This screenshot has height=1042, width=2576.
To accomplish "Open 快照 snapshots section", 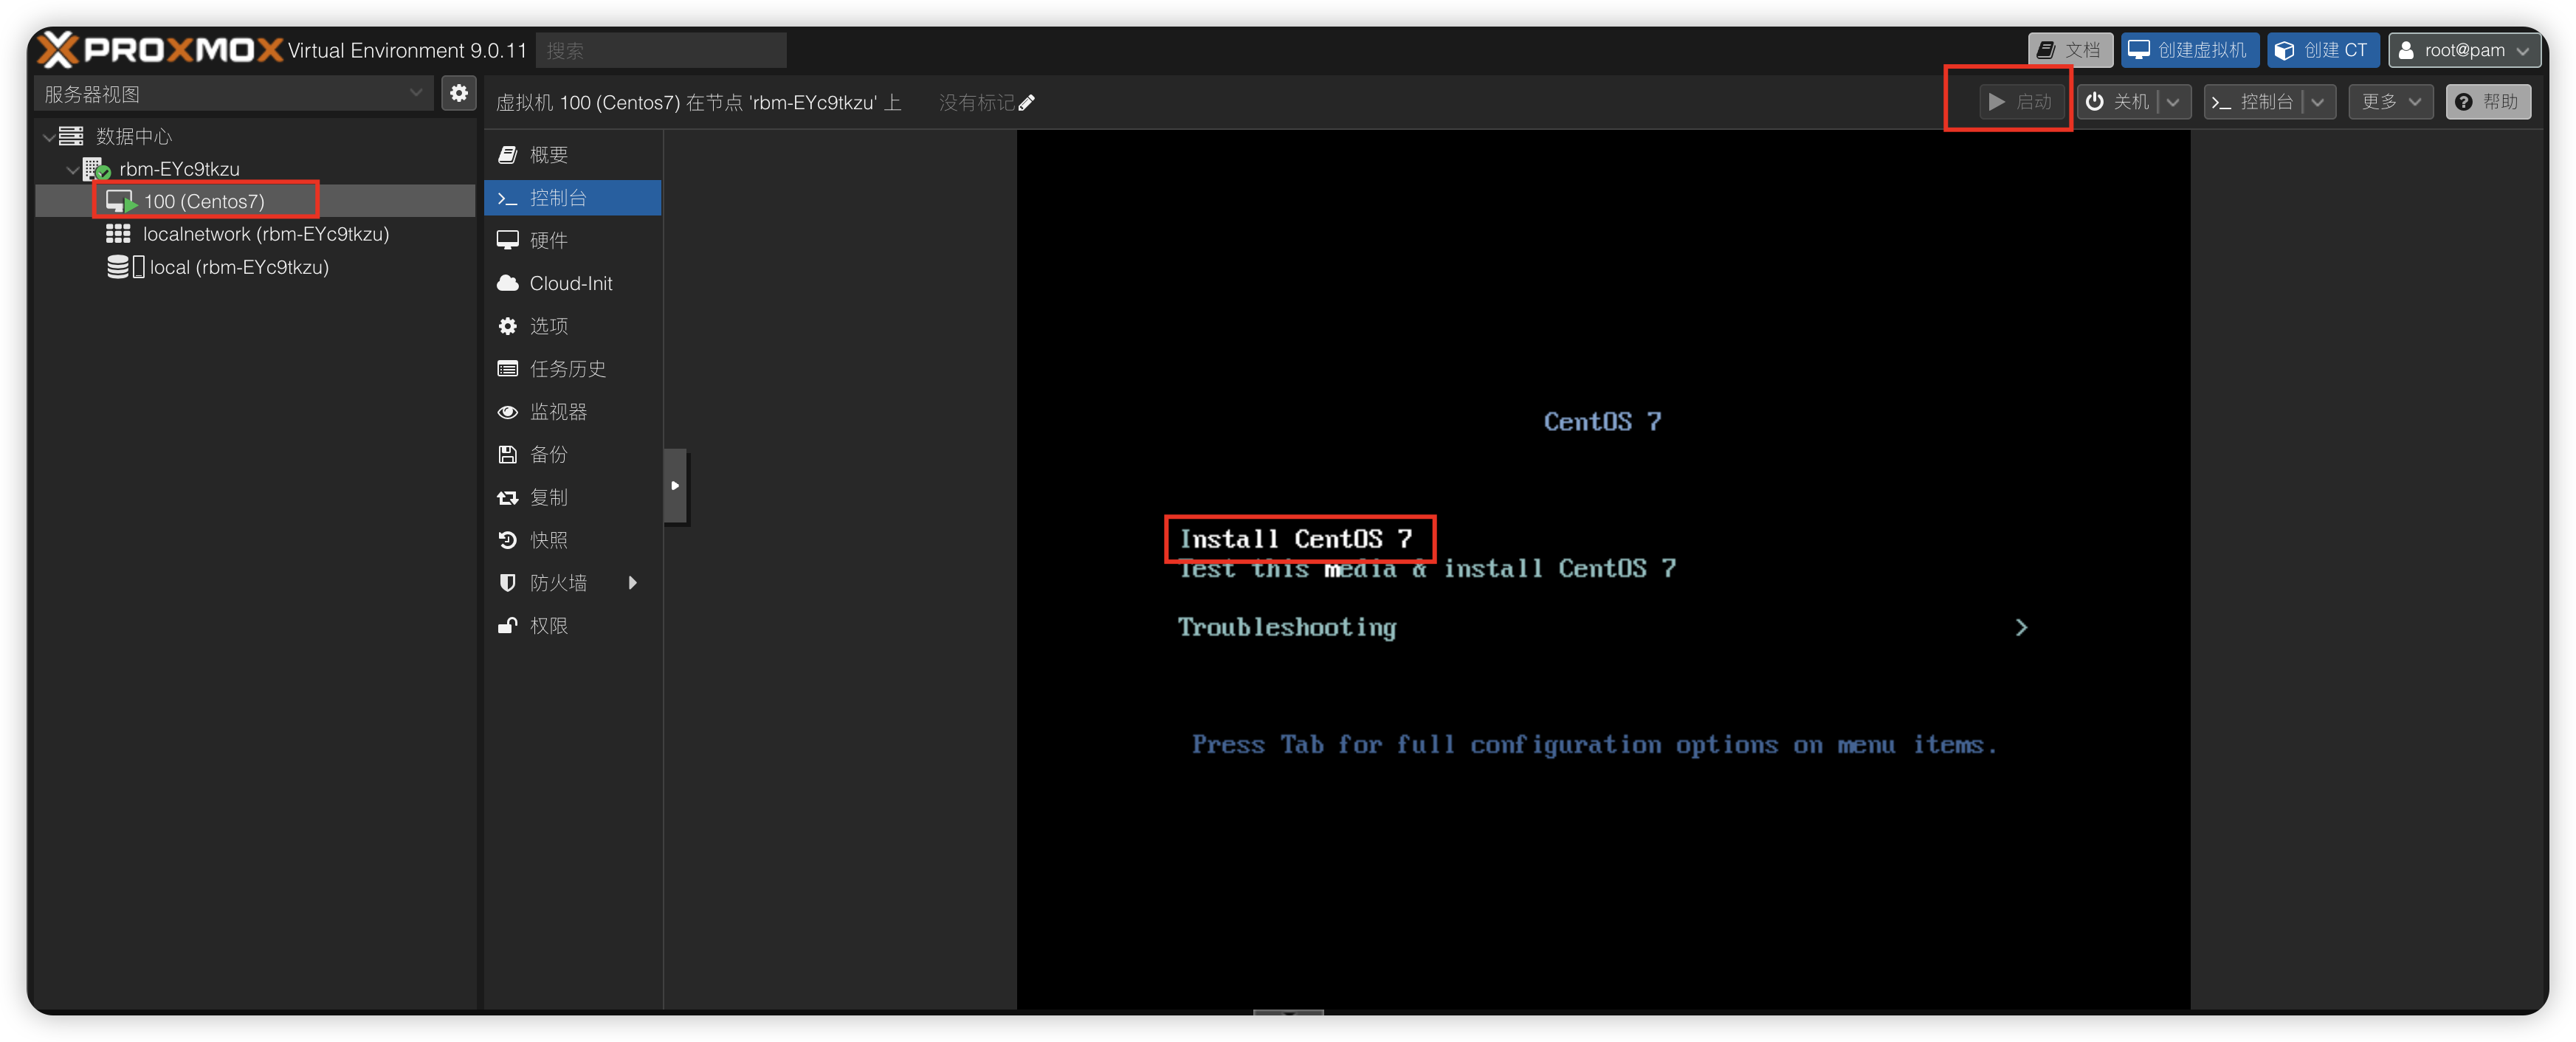I will pos(548,540).
